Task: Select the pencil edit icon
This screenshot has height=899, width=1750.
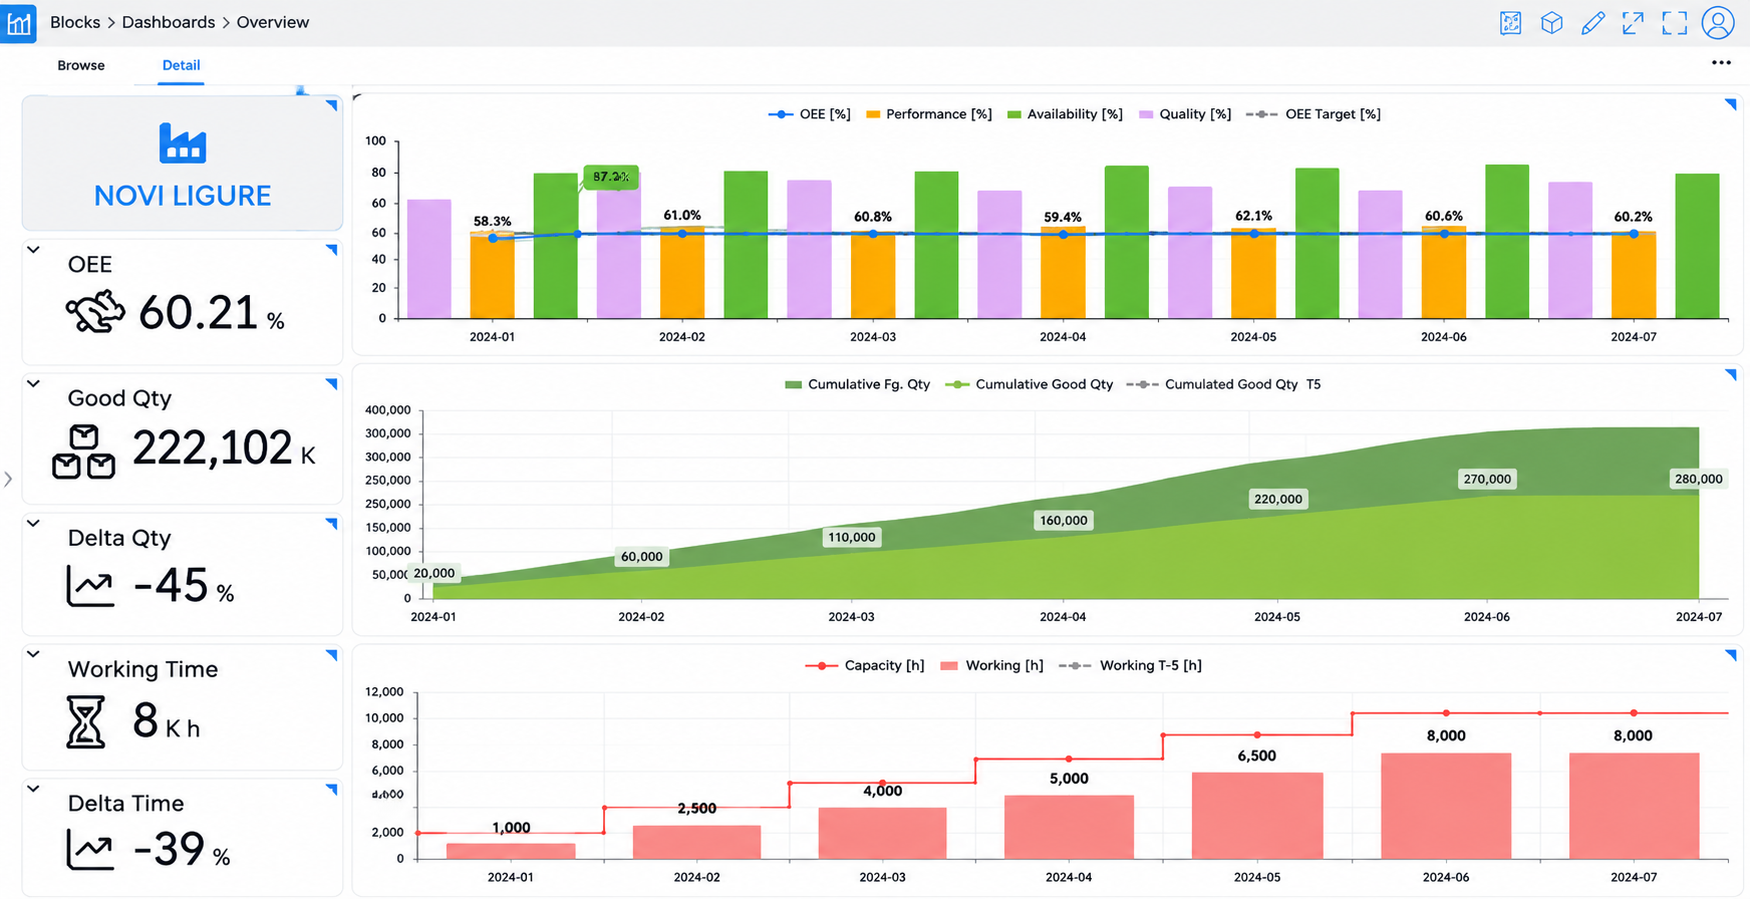Action: tap(1592, 22)
